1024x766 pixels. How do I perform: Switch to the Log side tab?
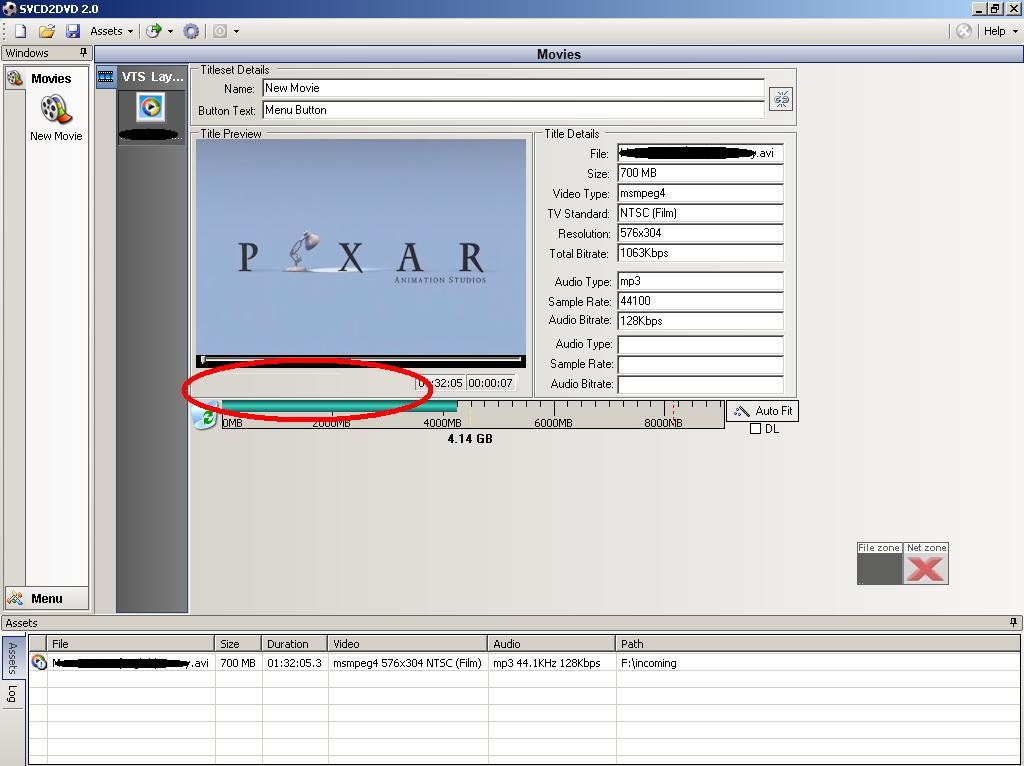pyautogui.click(x=12, y=694)
